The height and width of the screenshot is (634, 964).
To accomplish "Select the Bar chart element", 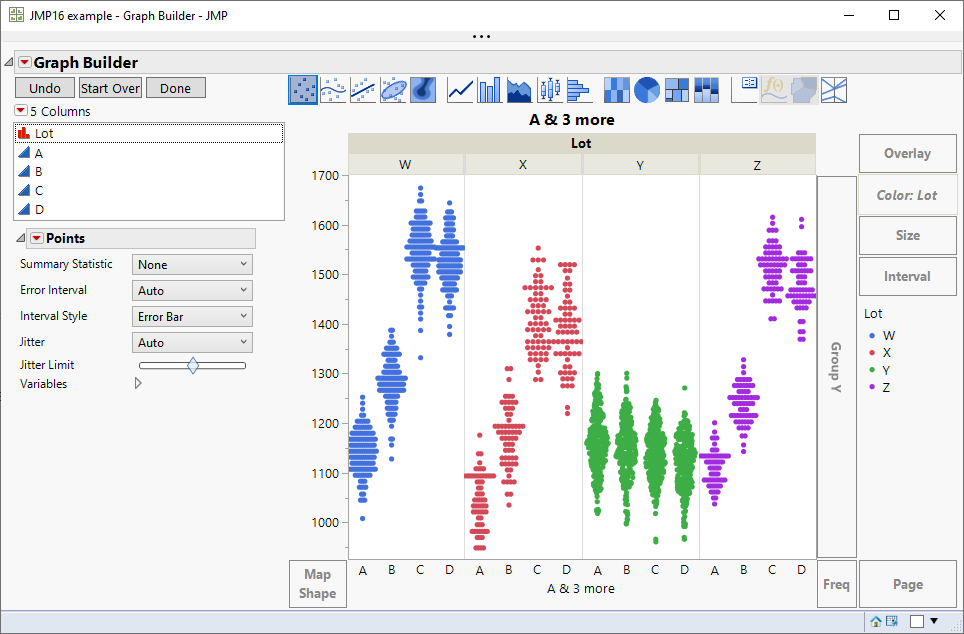I will tap(488, 89).
